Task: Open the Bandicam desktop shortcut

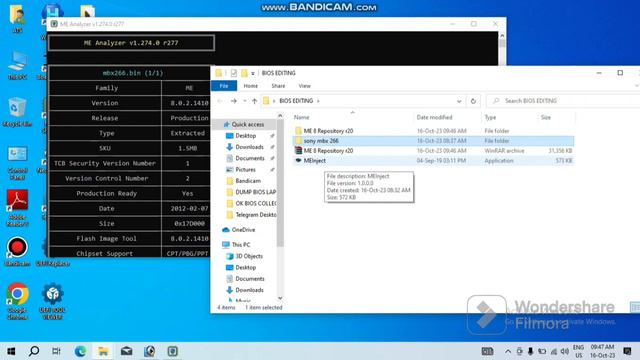Action: [17, 251]
